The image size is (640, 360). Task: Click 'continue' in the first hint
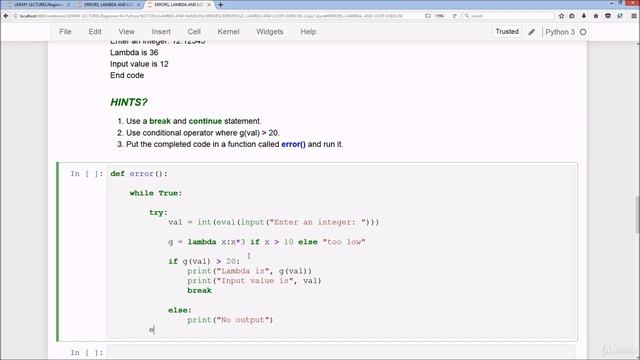coord(205,121)
